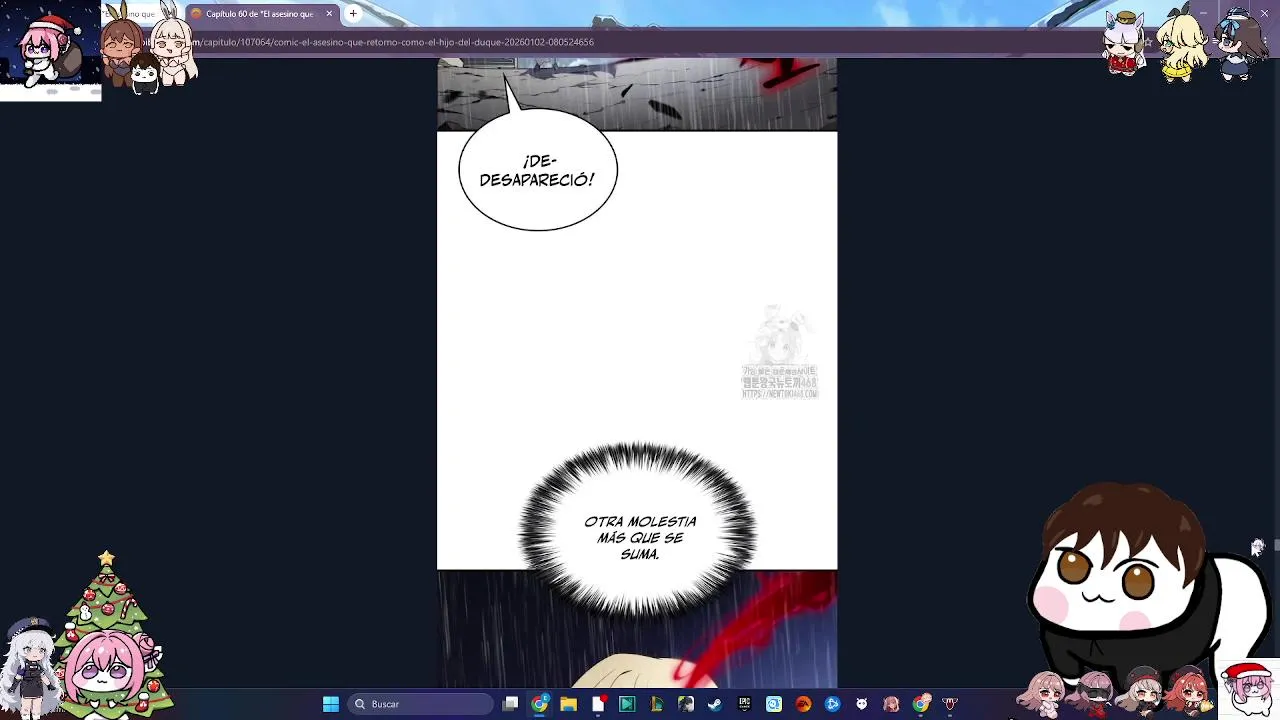Open Task View on the taskbar

tap(510, 704)
